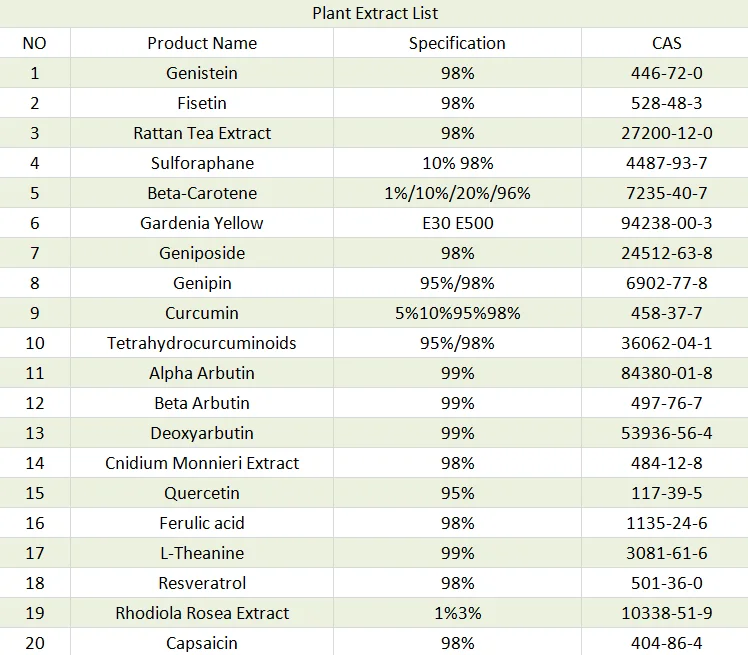Select the Rattan Tea Extract cell
748x655 pixels.
[202, 133]
